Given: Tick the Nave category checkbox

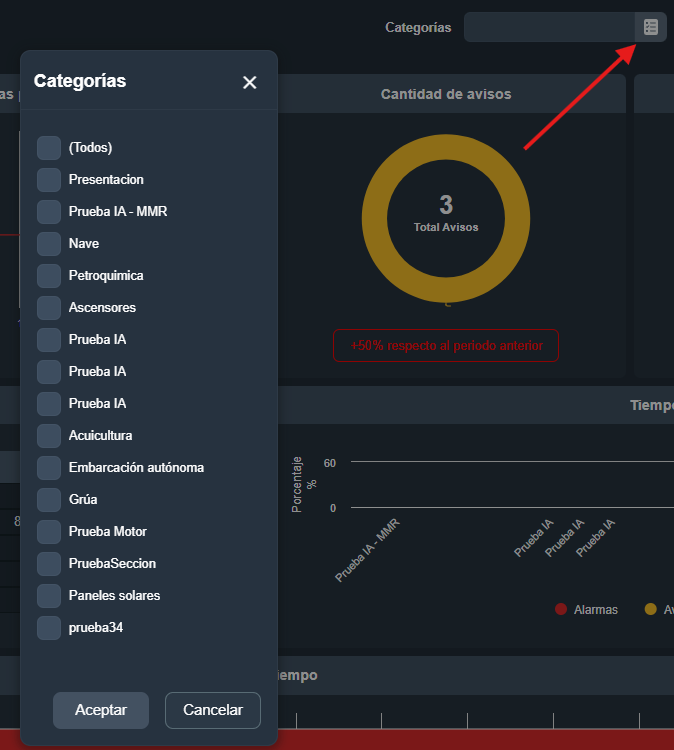Looking at the screenshot, I should click(49, 244).
